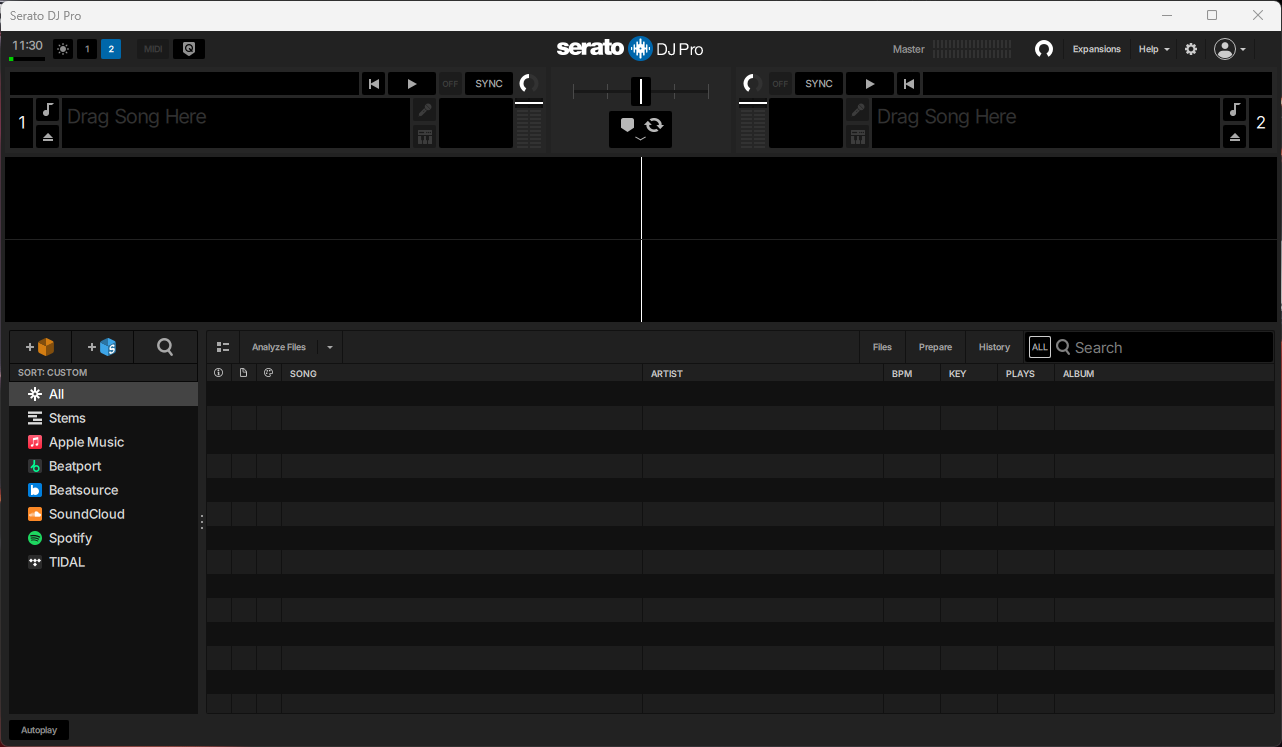Toggle the ALL search filter button
This screenshot has height=747, width=1282.
click(1040, 347)
